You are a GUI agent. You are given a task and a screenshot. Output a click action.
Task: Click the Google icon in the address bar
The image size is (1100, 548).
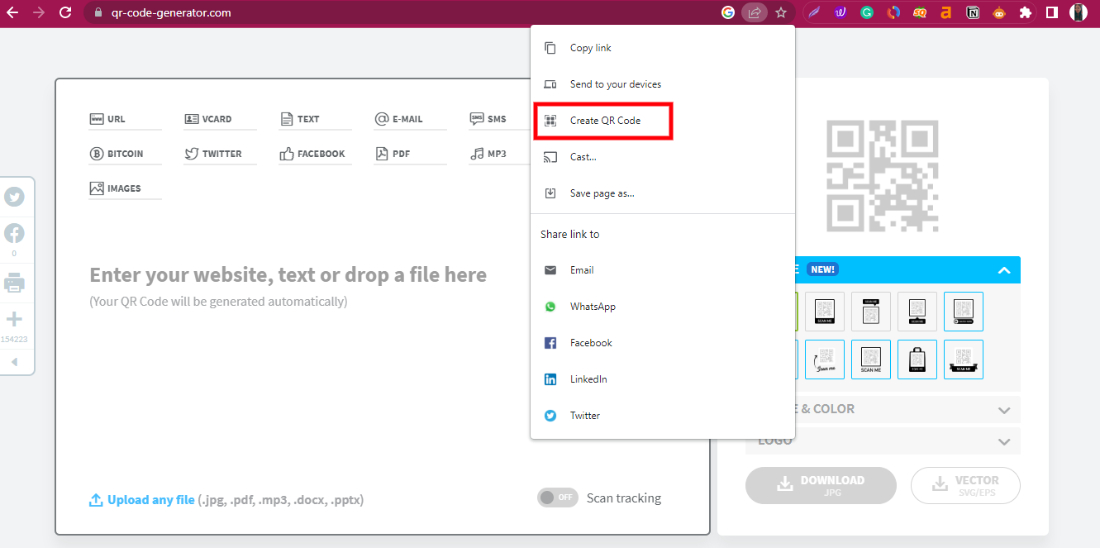[x=727, y=13]
